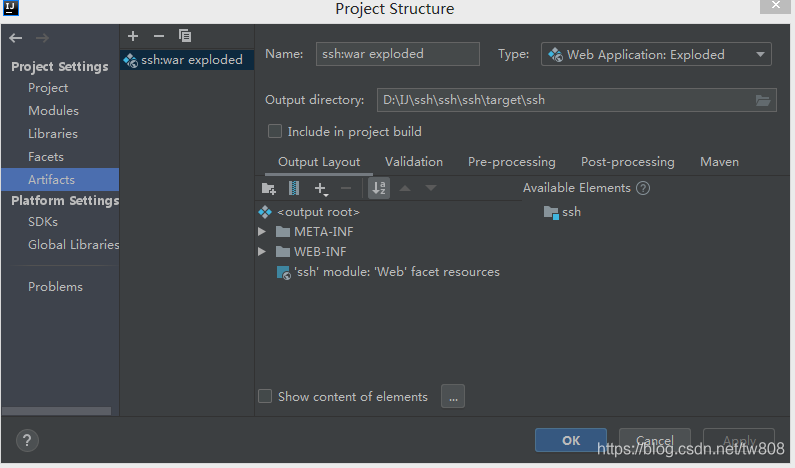Click the Cancel button
The height and width of the screenshot is (468, 795).
click(x=655, y=440)
